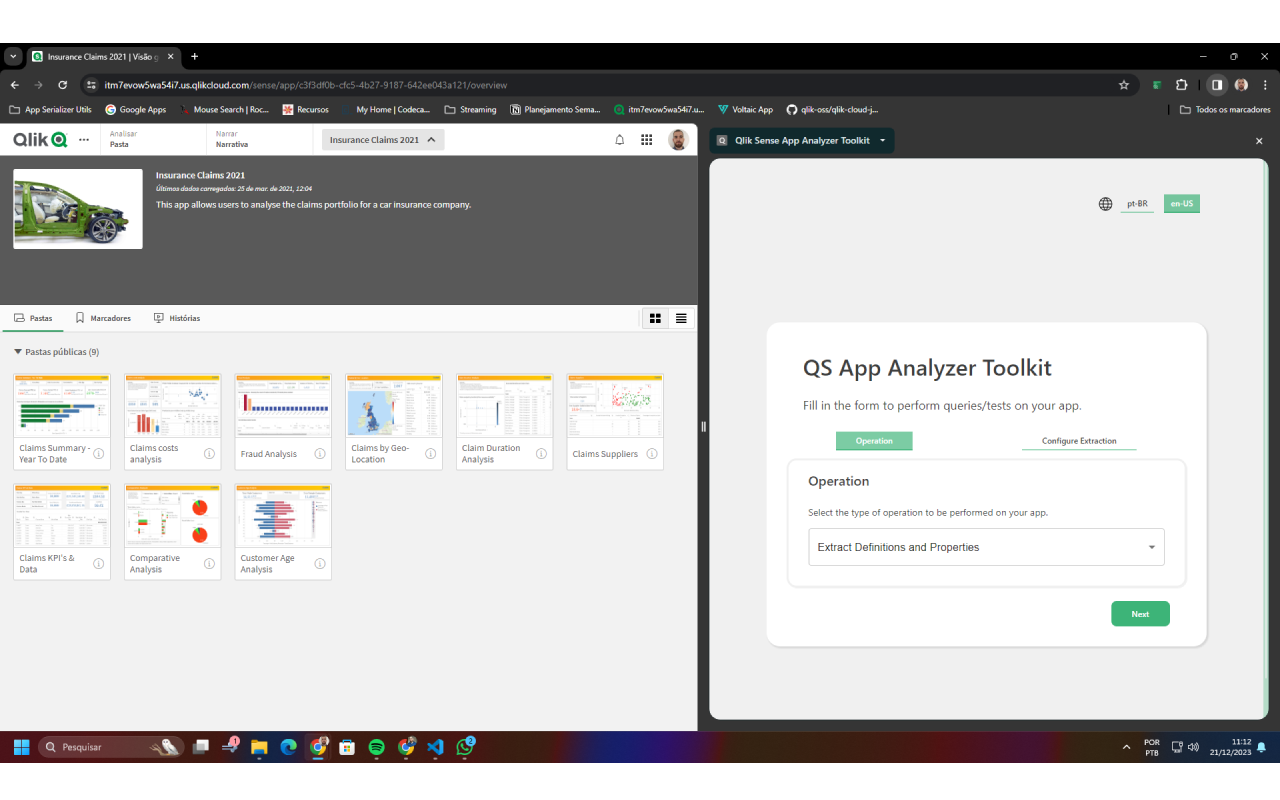
Task: Open info for the Fraud Analysis sheet
Action: coord(318,453)
